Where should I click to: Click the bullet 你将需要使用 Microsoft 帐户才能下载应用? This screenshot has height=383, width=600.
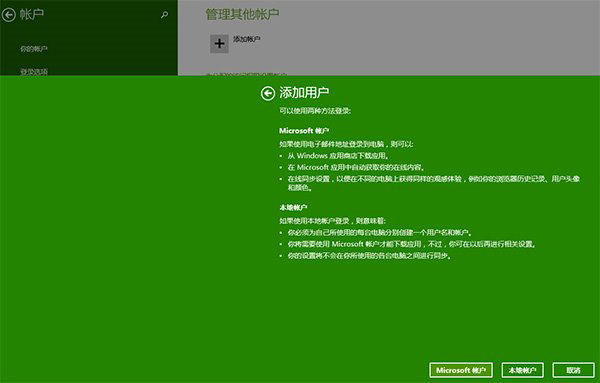point(412,244)
